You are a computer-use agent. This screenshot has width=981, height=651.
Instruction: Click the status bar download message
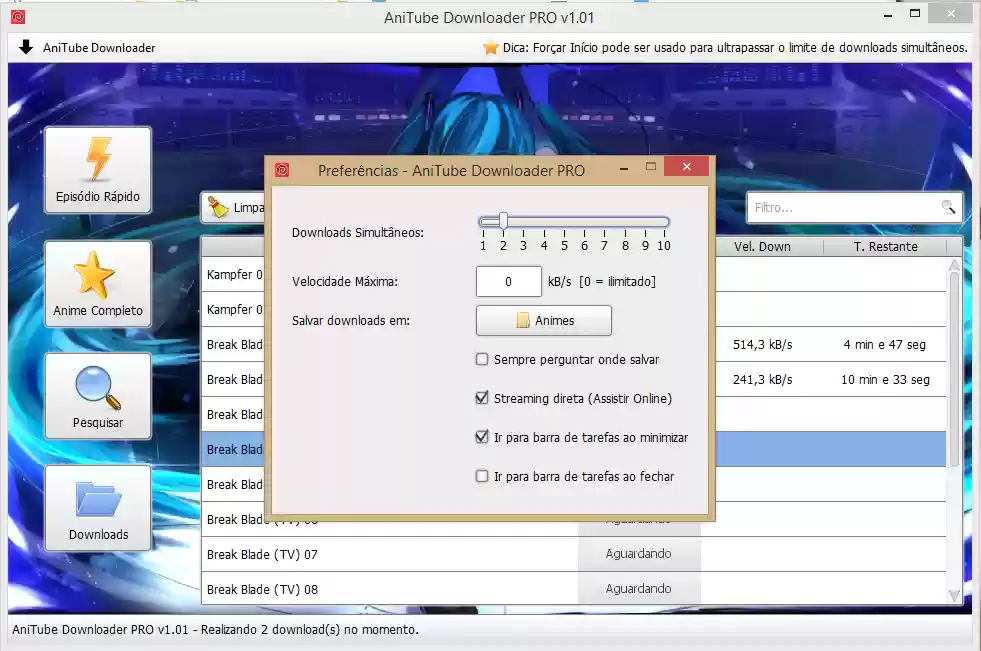tap(215, 629)
